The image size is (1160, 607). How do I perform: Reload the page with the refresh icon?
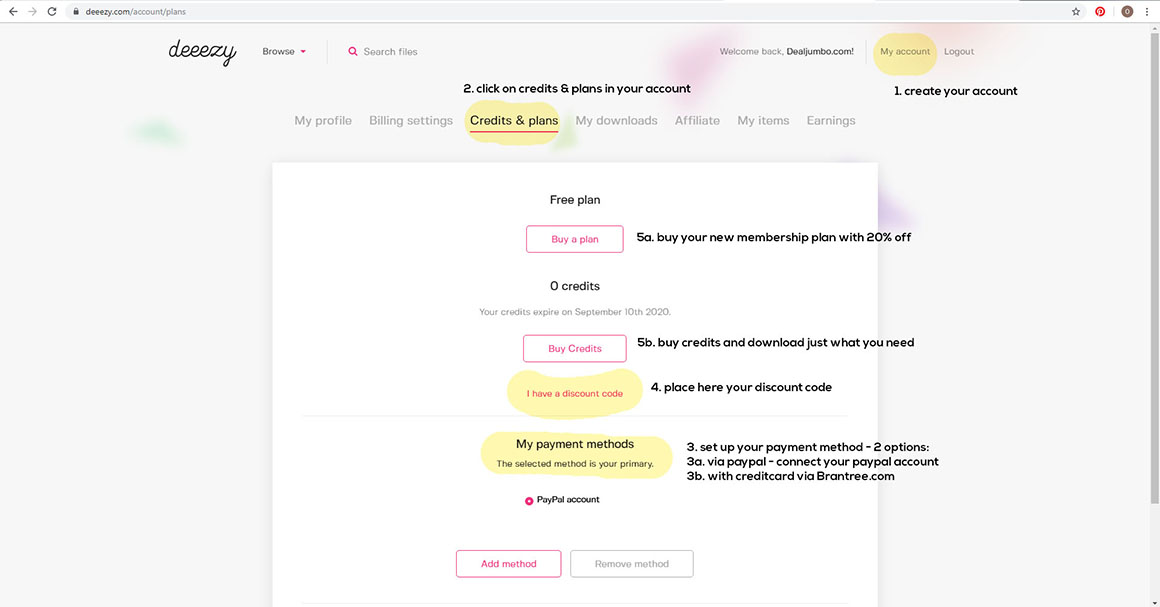(x=53, y=12)
